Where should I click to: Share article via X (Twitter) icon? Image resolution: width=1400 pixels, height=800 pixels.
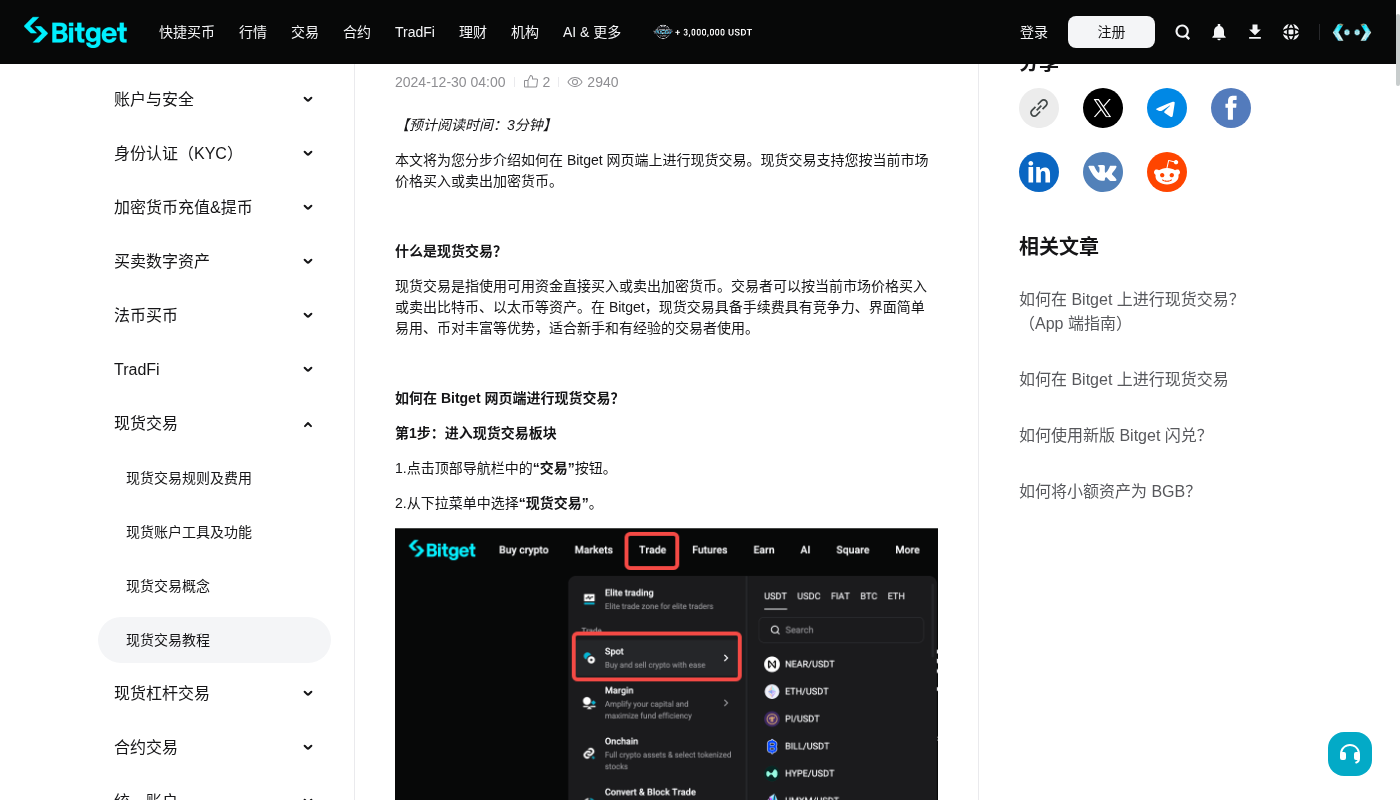point(1103,108)
